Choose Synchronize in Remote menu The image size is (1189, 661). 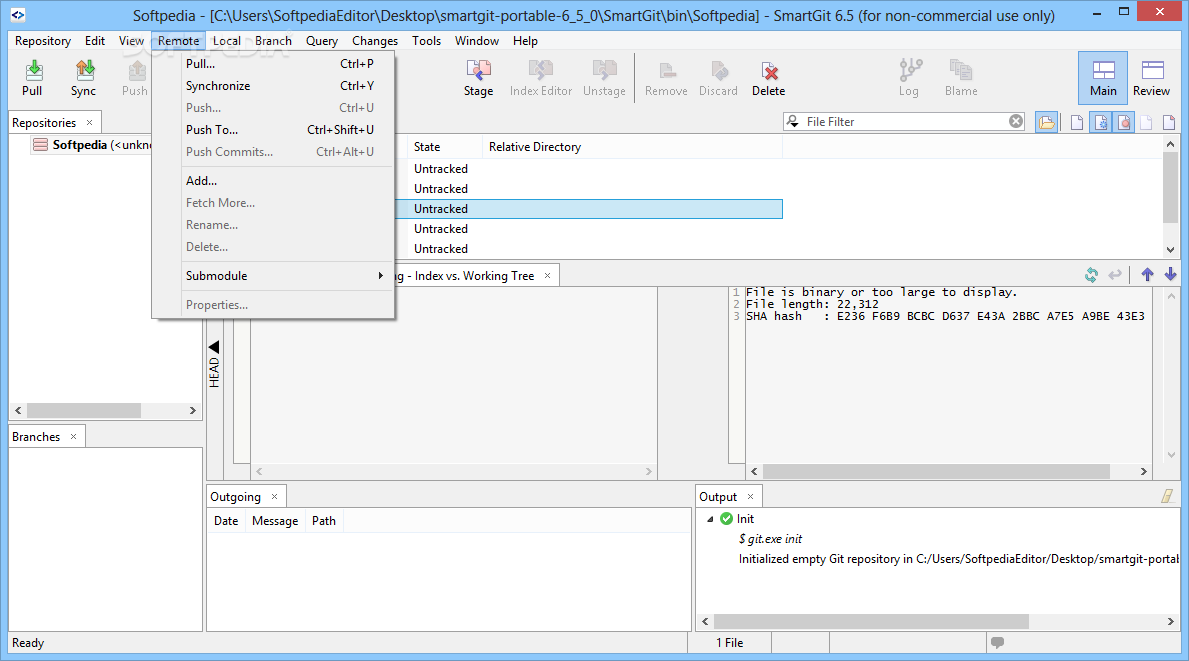coord(273,86)
